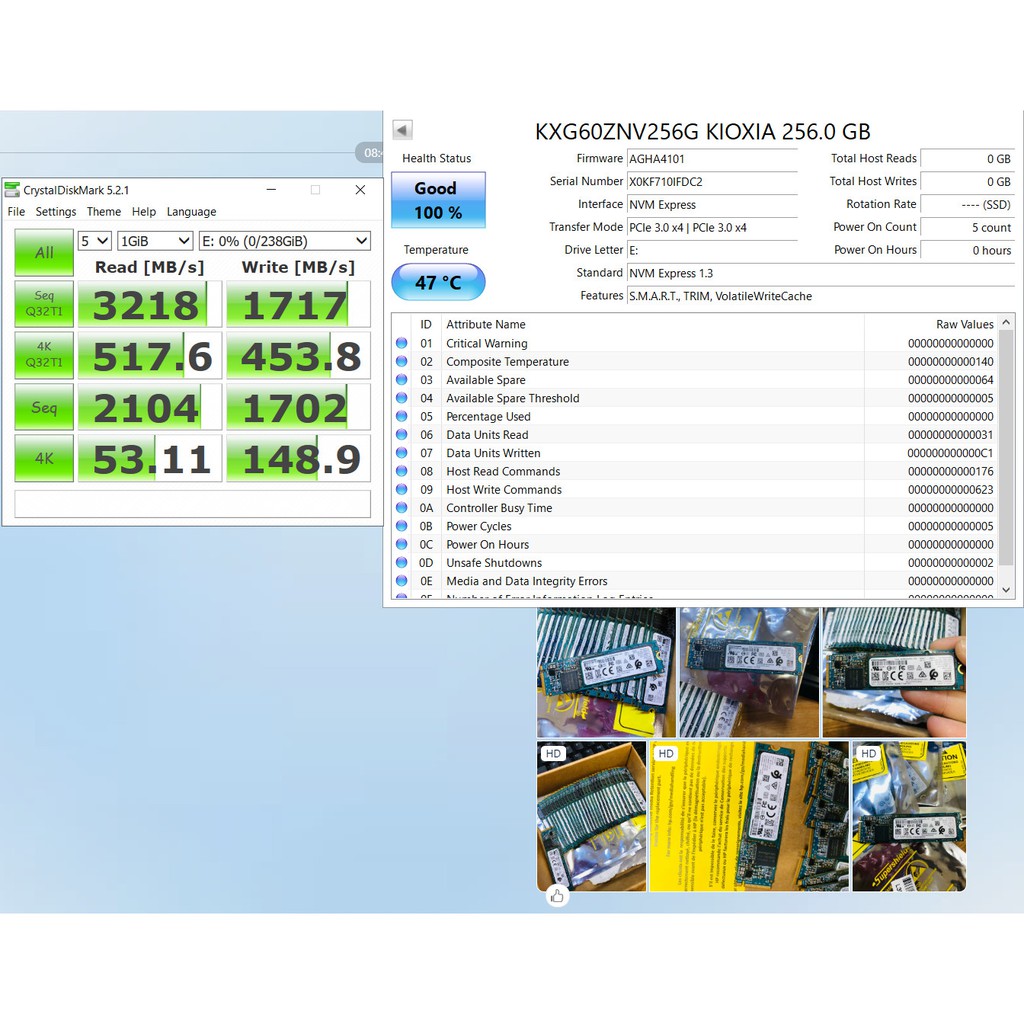Open the Settings menu
This screenshot has width=1024, height=1024.
56,212
